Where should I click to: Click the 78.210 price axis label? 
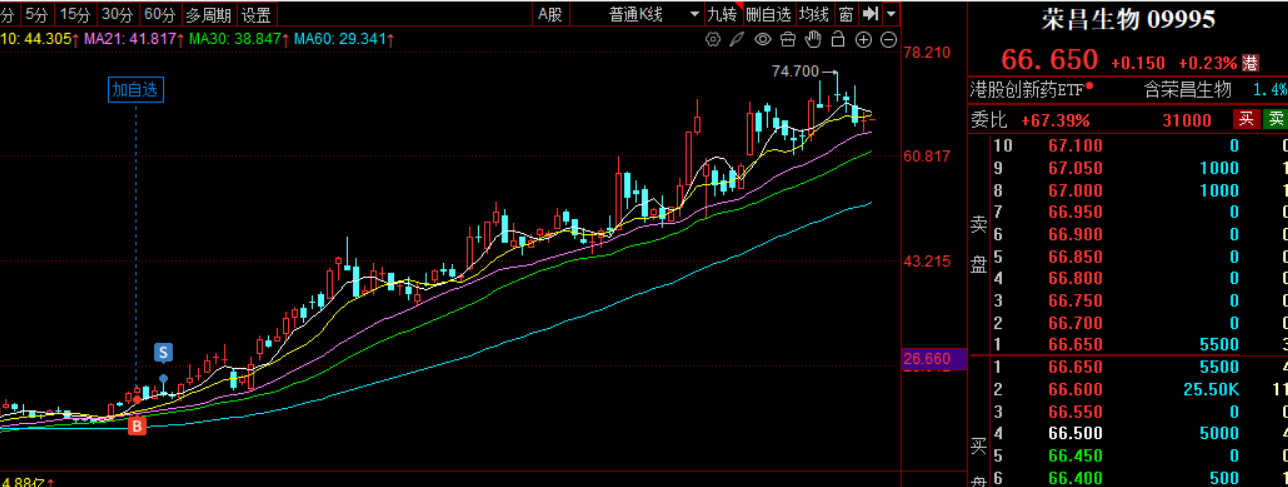pos(926,52)
